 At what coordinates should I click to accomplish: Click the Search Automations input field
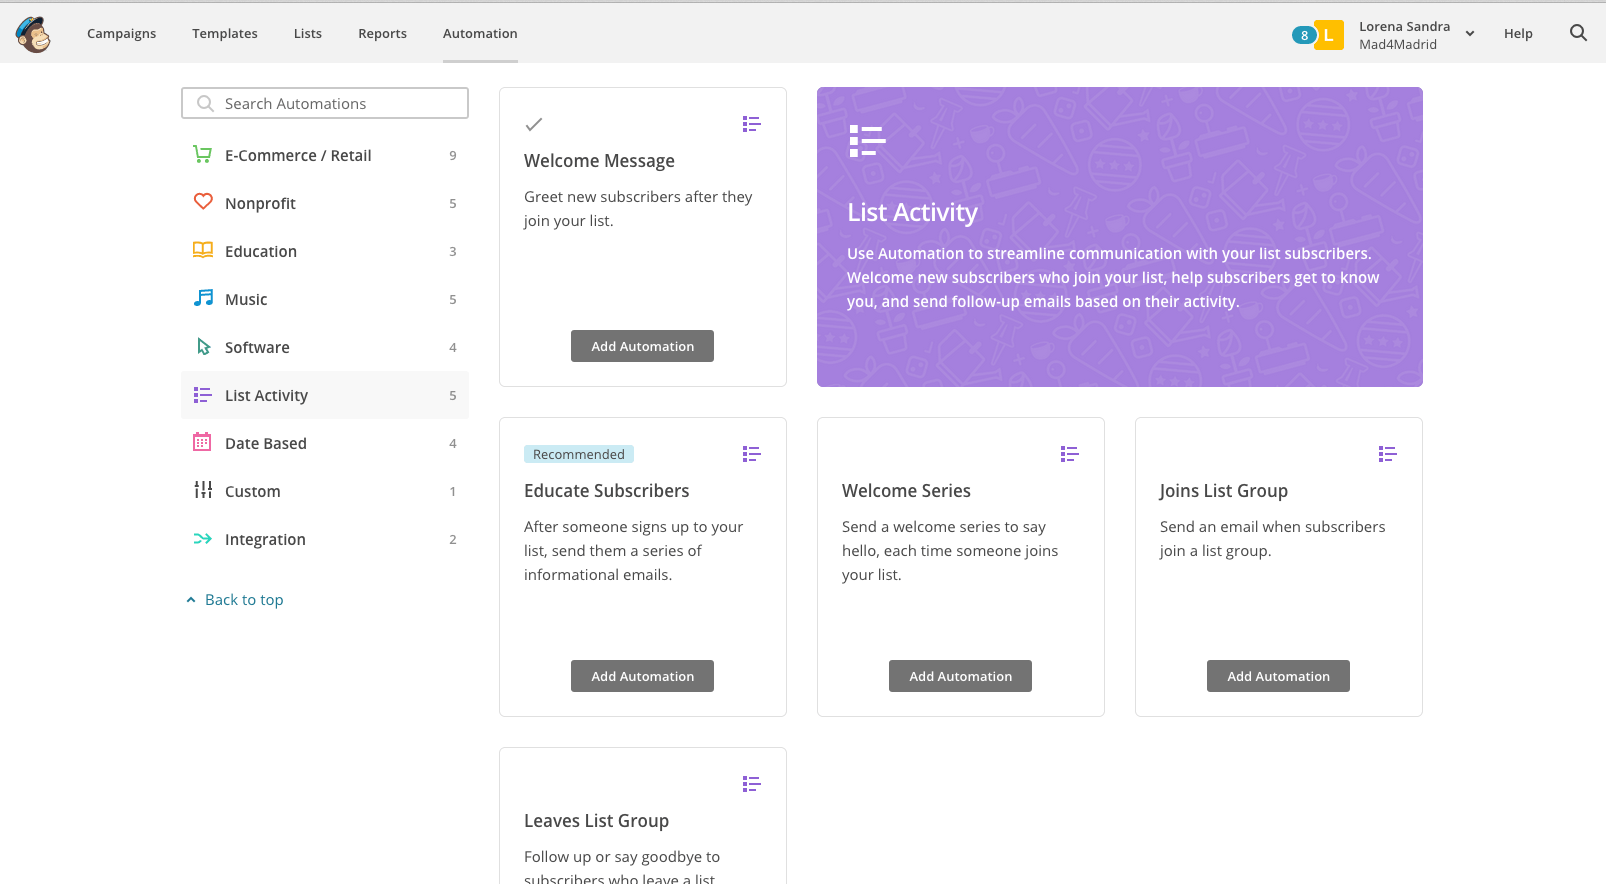[325, 103]
